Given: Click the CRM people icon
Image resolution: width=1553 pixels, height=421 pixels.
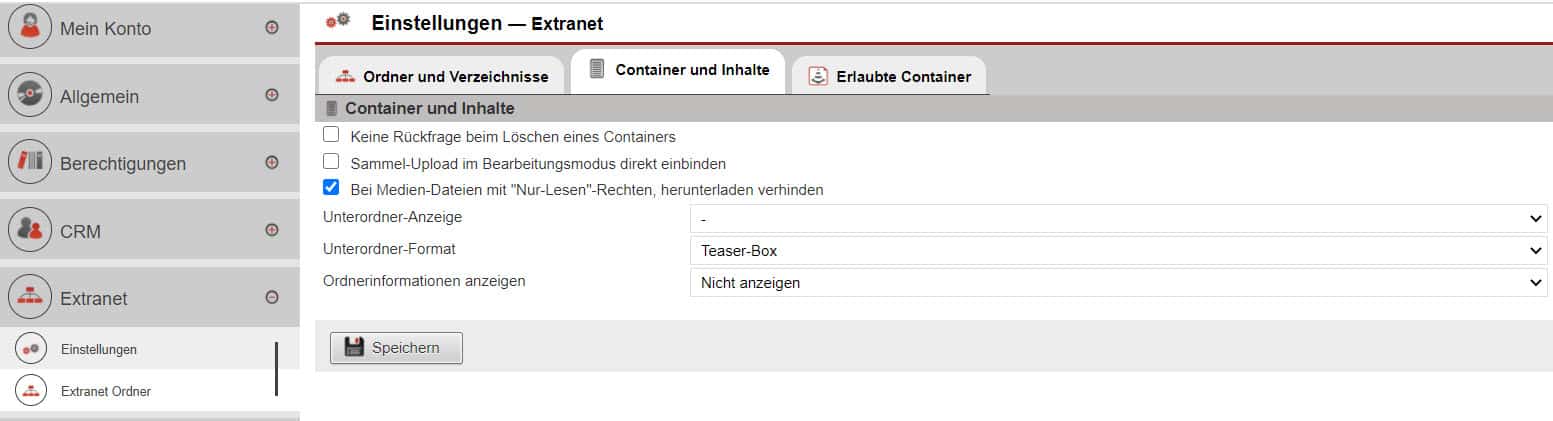Looking at the screenshot, I should pyautogui.click(x=30, y=230).
